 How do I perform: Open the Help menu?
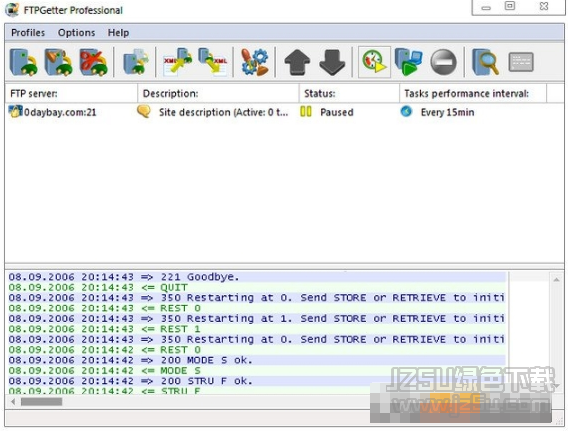[118, 33]
